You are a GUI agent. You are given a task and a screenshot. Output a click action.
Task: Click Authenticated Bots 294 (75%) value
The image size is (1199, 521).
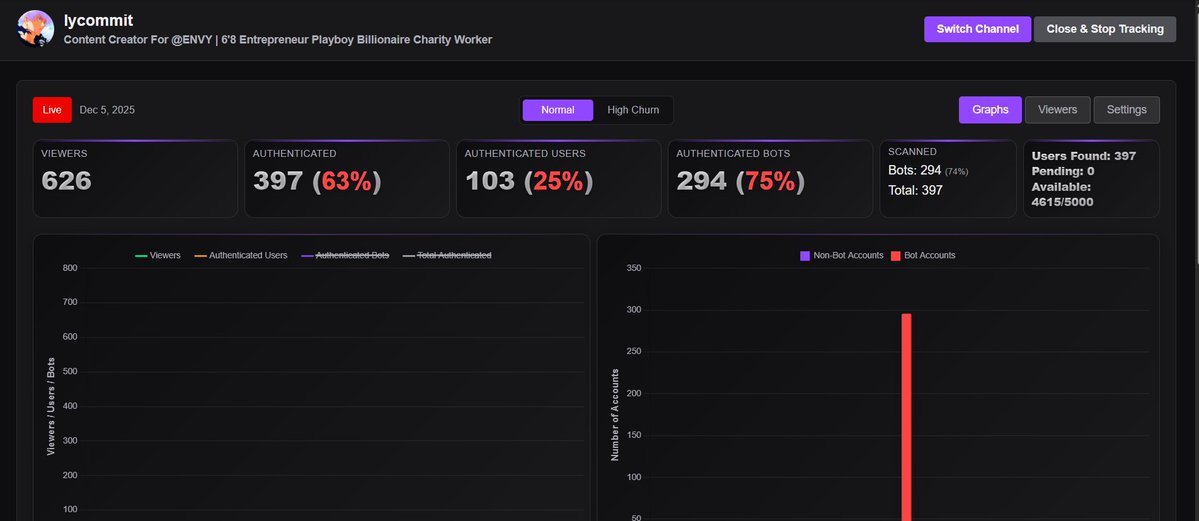740,181
